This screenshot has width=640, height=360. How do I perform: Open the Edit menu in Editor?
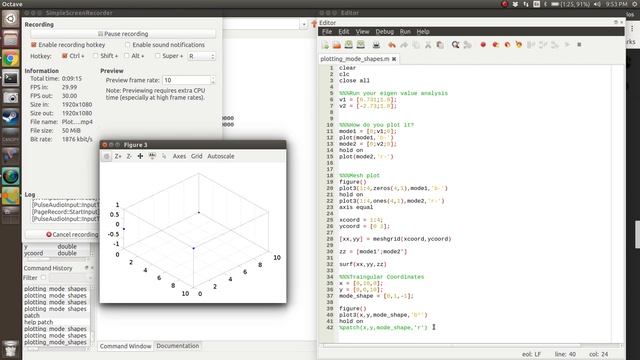click(x=344, y=31)
